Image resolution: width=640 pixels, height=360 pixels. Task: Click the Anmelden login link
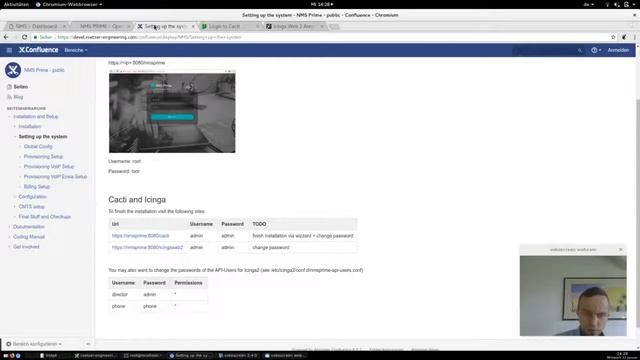pyautogui.click(x=618, y=50)
